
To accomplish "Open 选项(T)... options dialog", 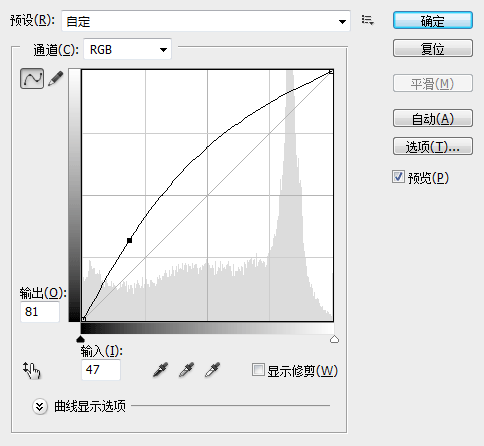I will pos(433,146).
